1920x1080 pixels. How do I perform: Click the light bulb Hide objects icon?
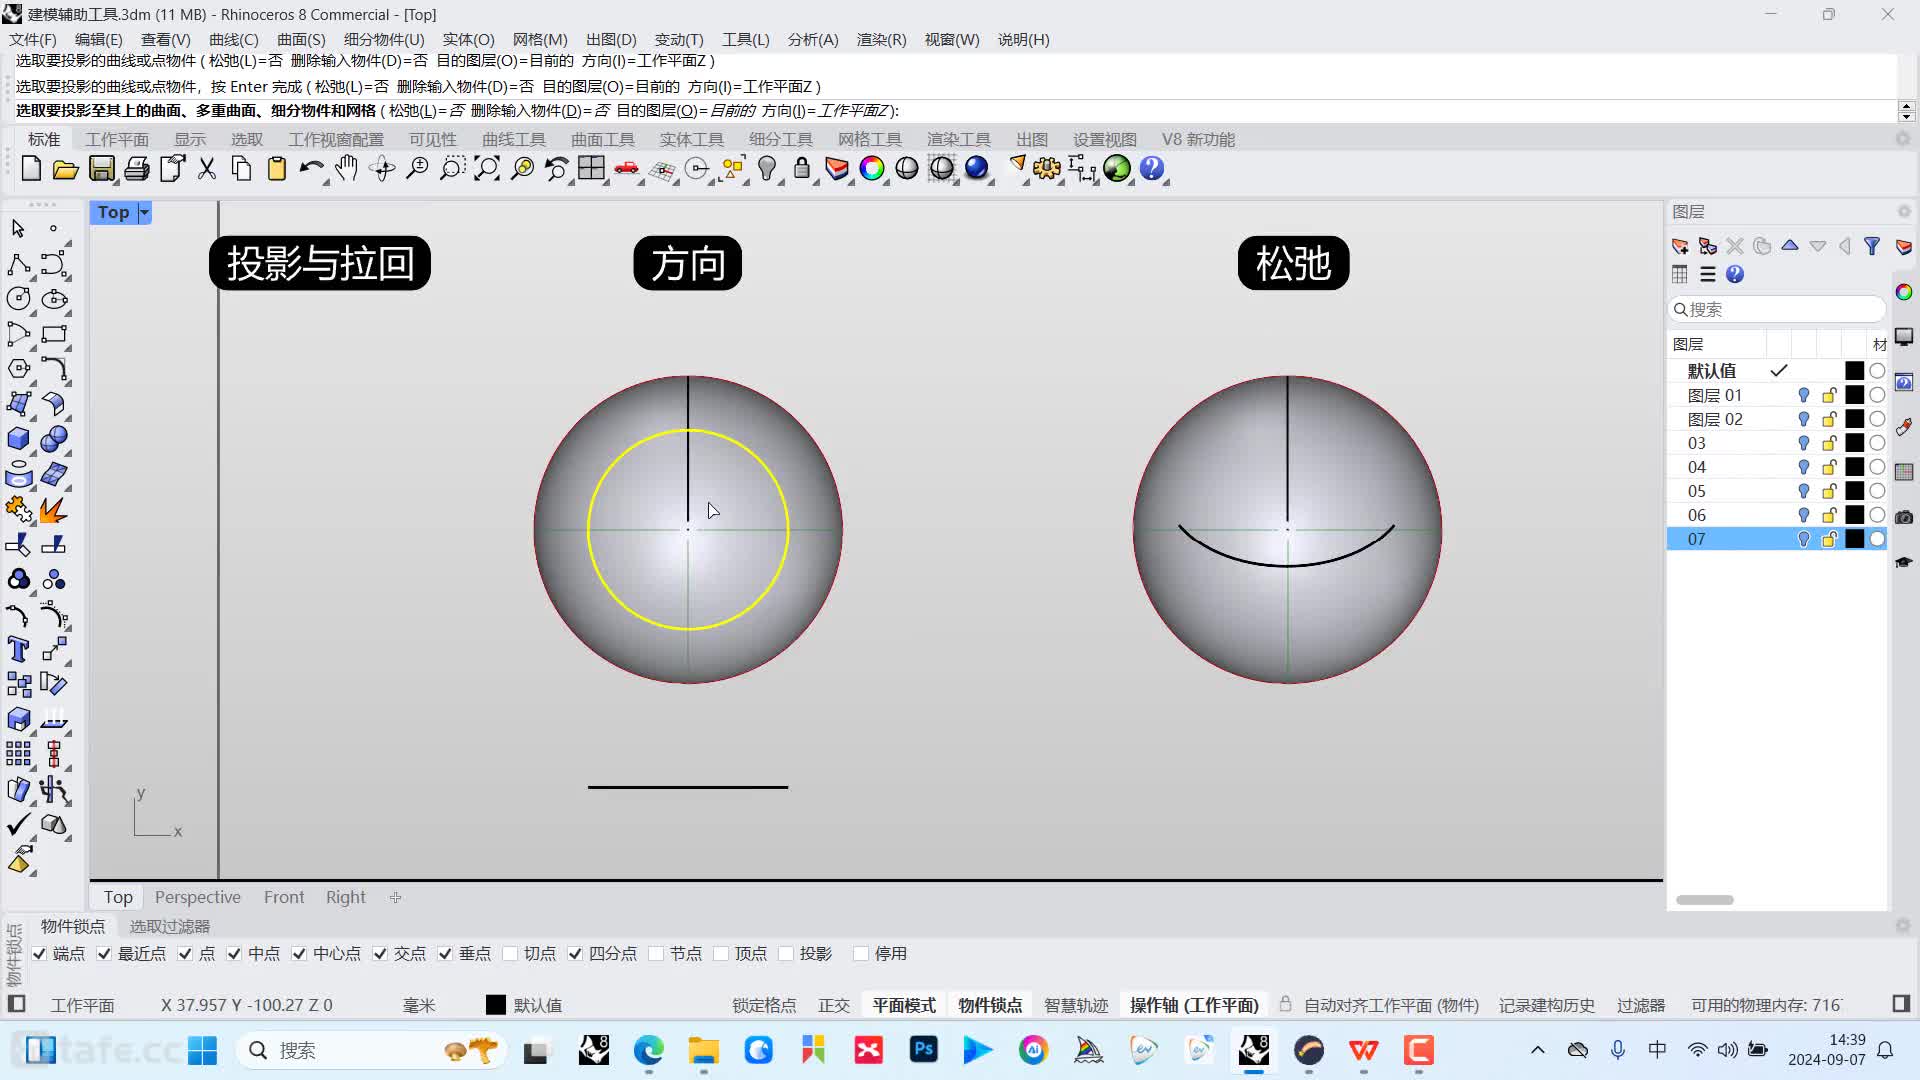click(x=767, y=169)
